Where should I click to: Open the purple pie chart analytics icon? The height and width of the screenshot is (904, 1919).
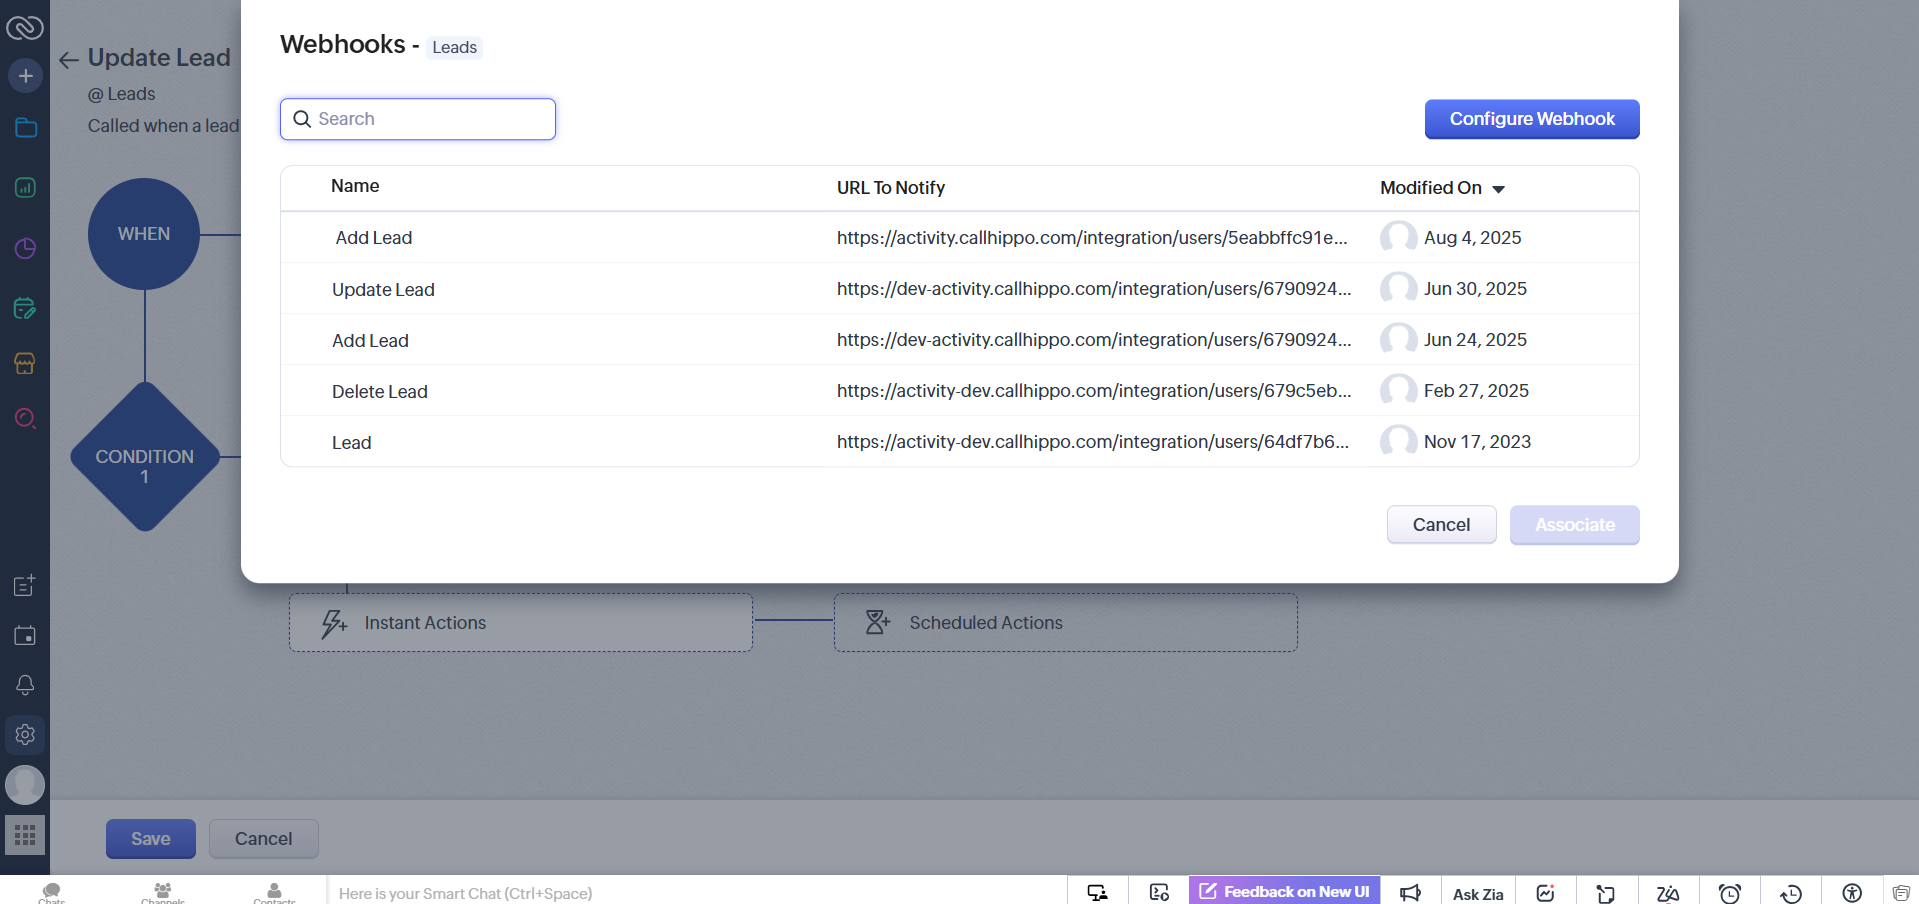pos(25,248)
